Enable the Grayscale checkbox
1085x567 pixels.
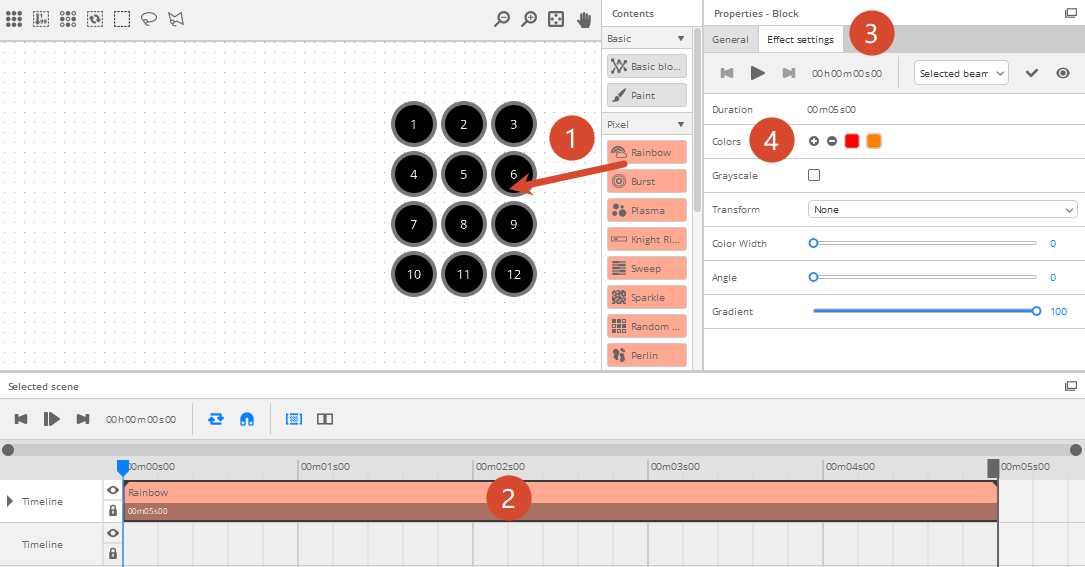(814, 175)
